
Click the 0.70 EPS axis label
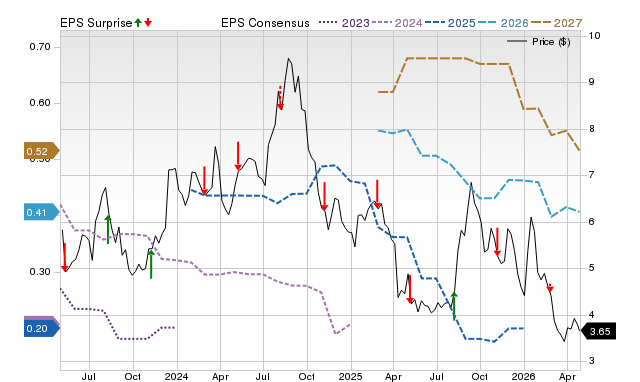40,47
